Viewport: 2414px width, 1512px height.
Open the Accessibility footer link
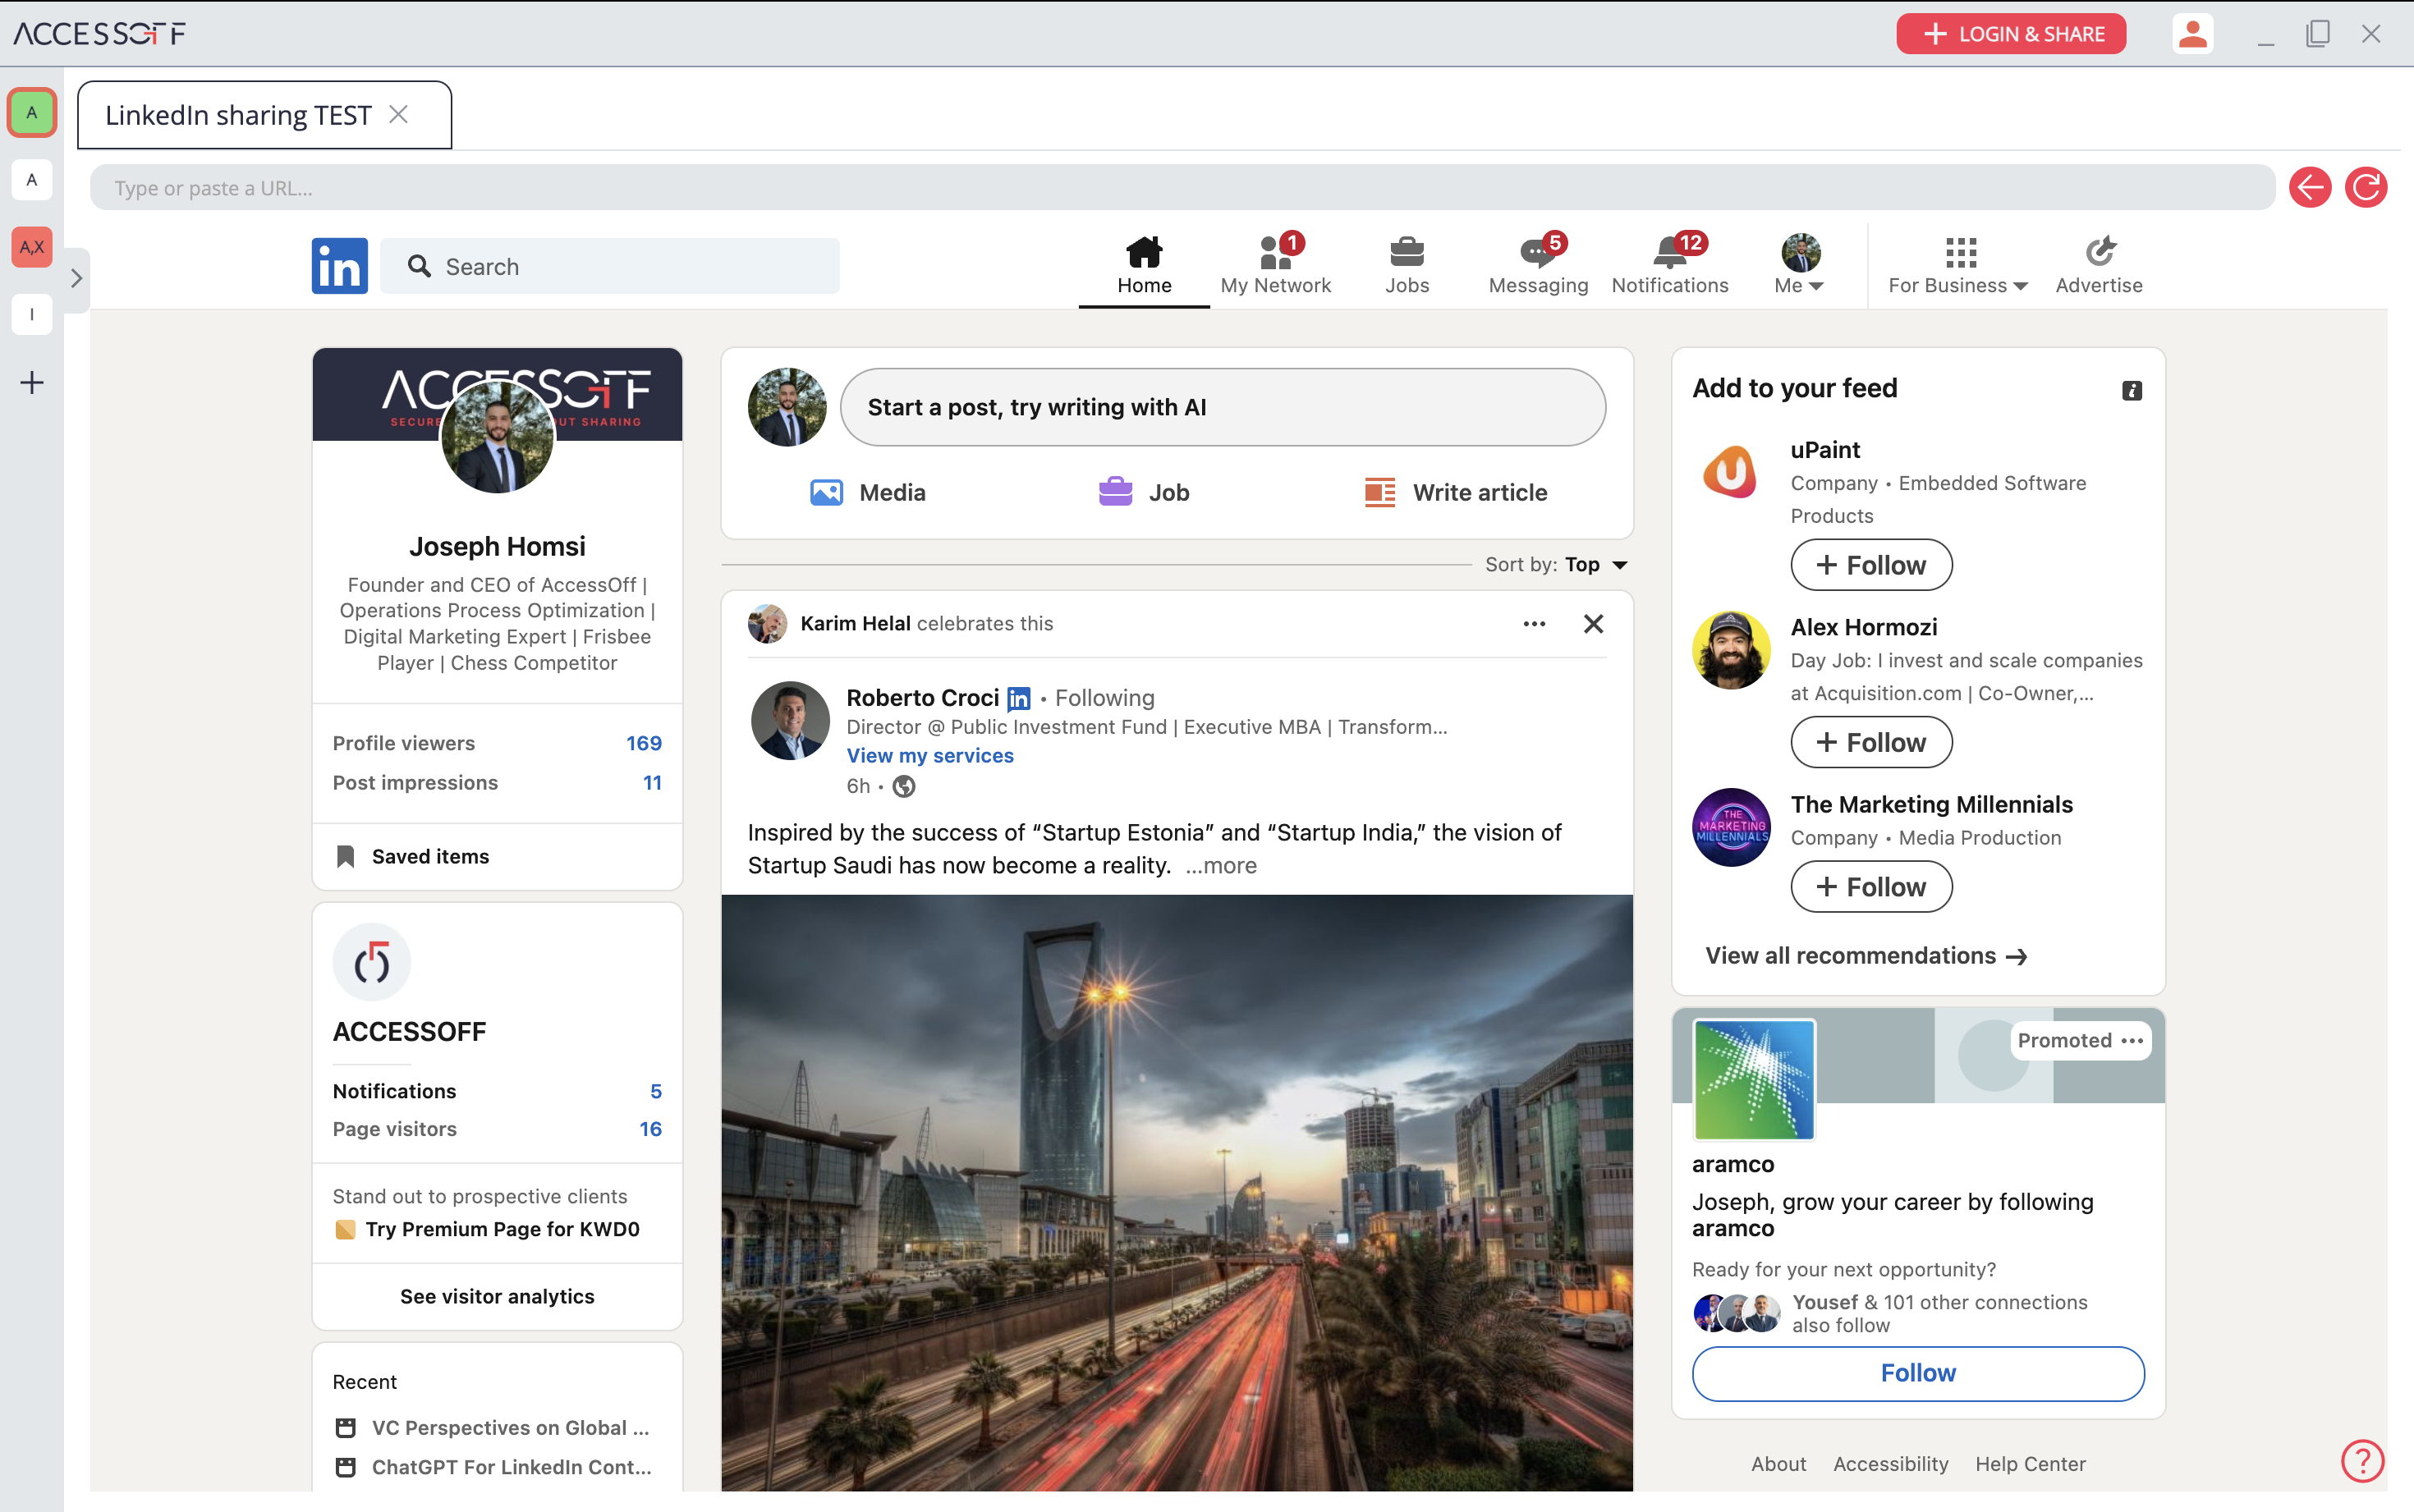pyautogui.click(x=1890, y=1464)
